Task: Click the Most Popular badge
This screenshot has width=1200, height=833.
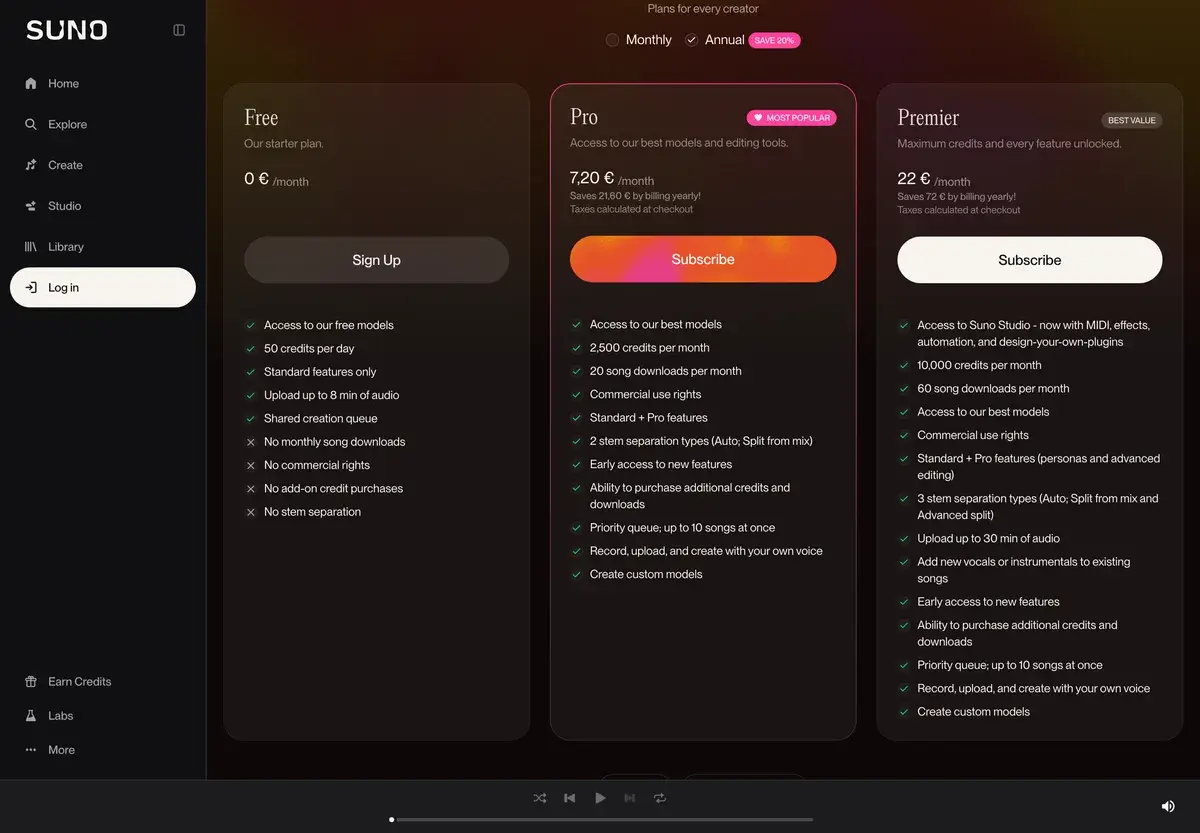Action: pyautogui.click(x=791, y=118)
